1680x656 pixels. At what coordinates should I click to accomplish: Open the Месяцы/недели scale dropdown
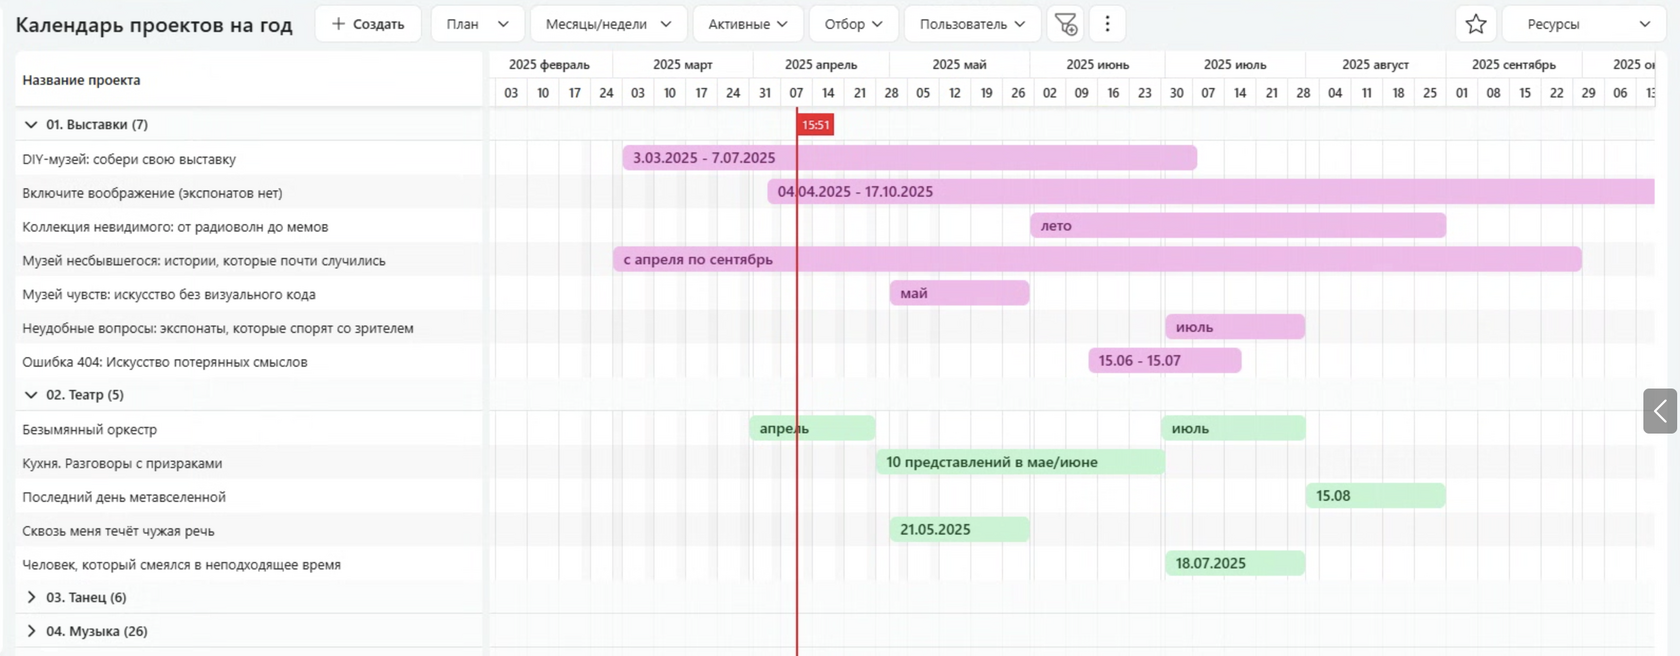coord(609,24)
